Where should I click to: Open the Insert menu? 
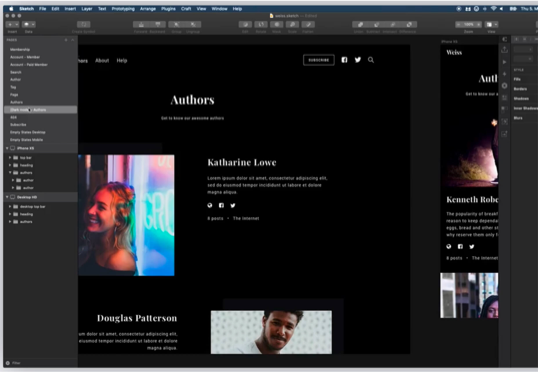(x=70, y=9)
